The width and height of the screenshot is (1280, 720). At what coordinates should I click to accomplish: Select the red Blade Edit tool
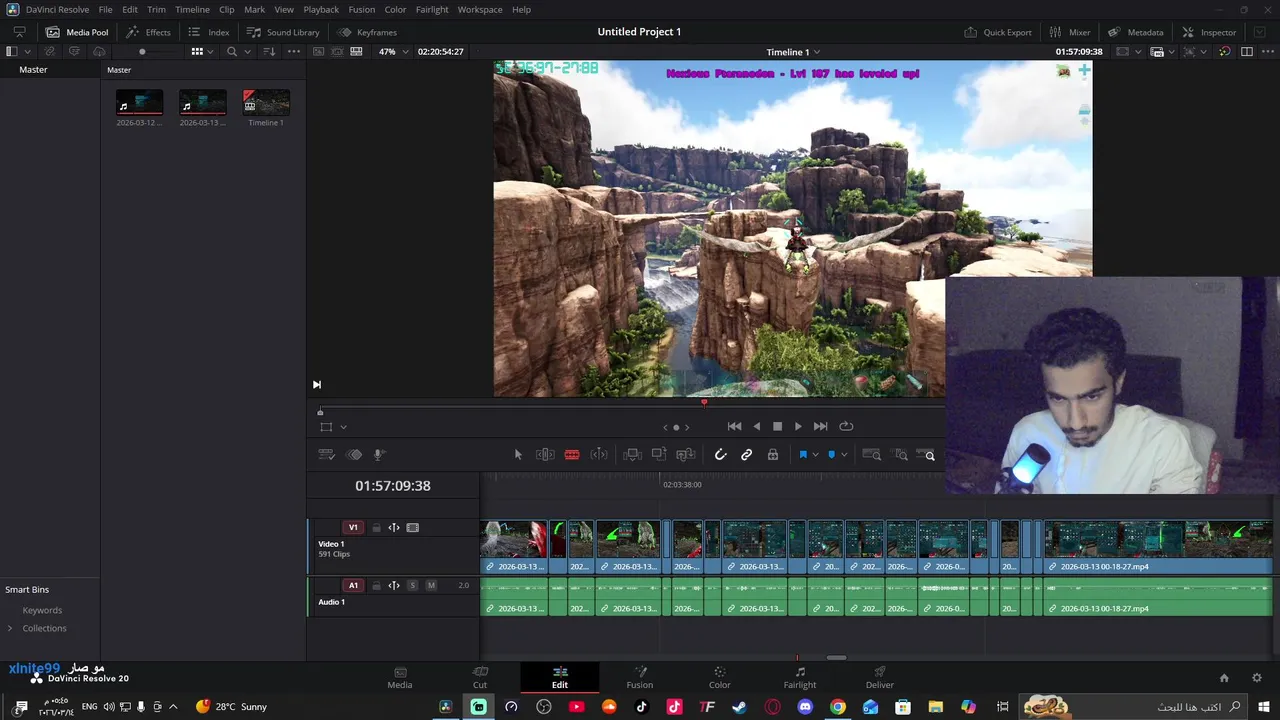pyautogui.click(x=572, y=454)
